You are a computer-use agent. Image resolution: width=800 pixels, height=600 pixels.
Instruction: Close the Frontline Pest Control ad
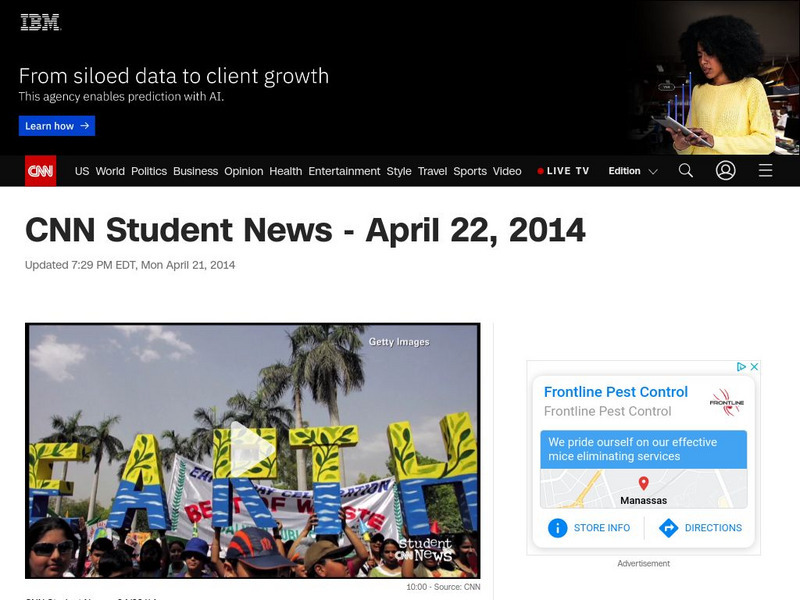[x=754, y=366]
